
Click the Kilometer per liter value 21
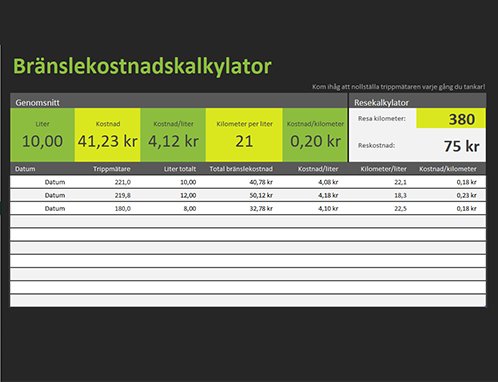[244, 141]
